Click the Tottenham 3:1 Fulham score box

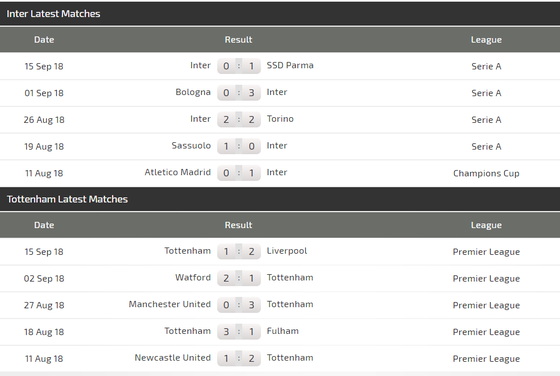pos(239,332)
